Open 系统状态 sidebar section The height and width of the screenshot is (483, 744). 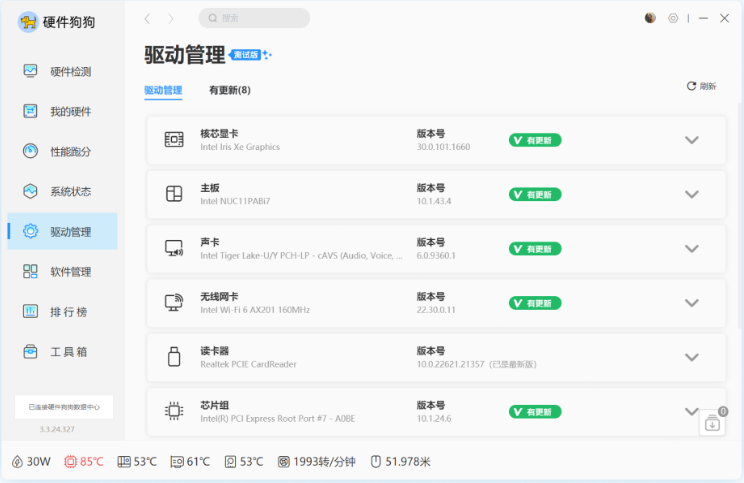tap(62, 191)
